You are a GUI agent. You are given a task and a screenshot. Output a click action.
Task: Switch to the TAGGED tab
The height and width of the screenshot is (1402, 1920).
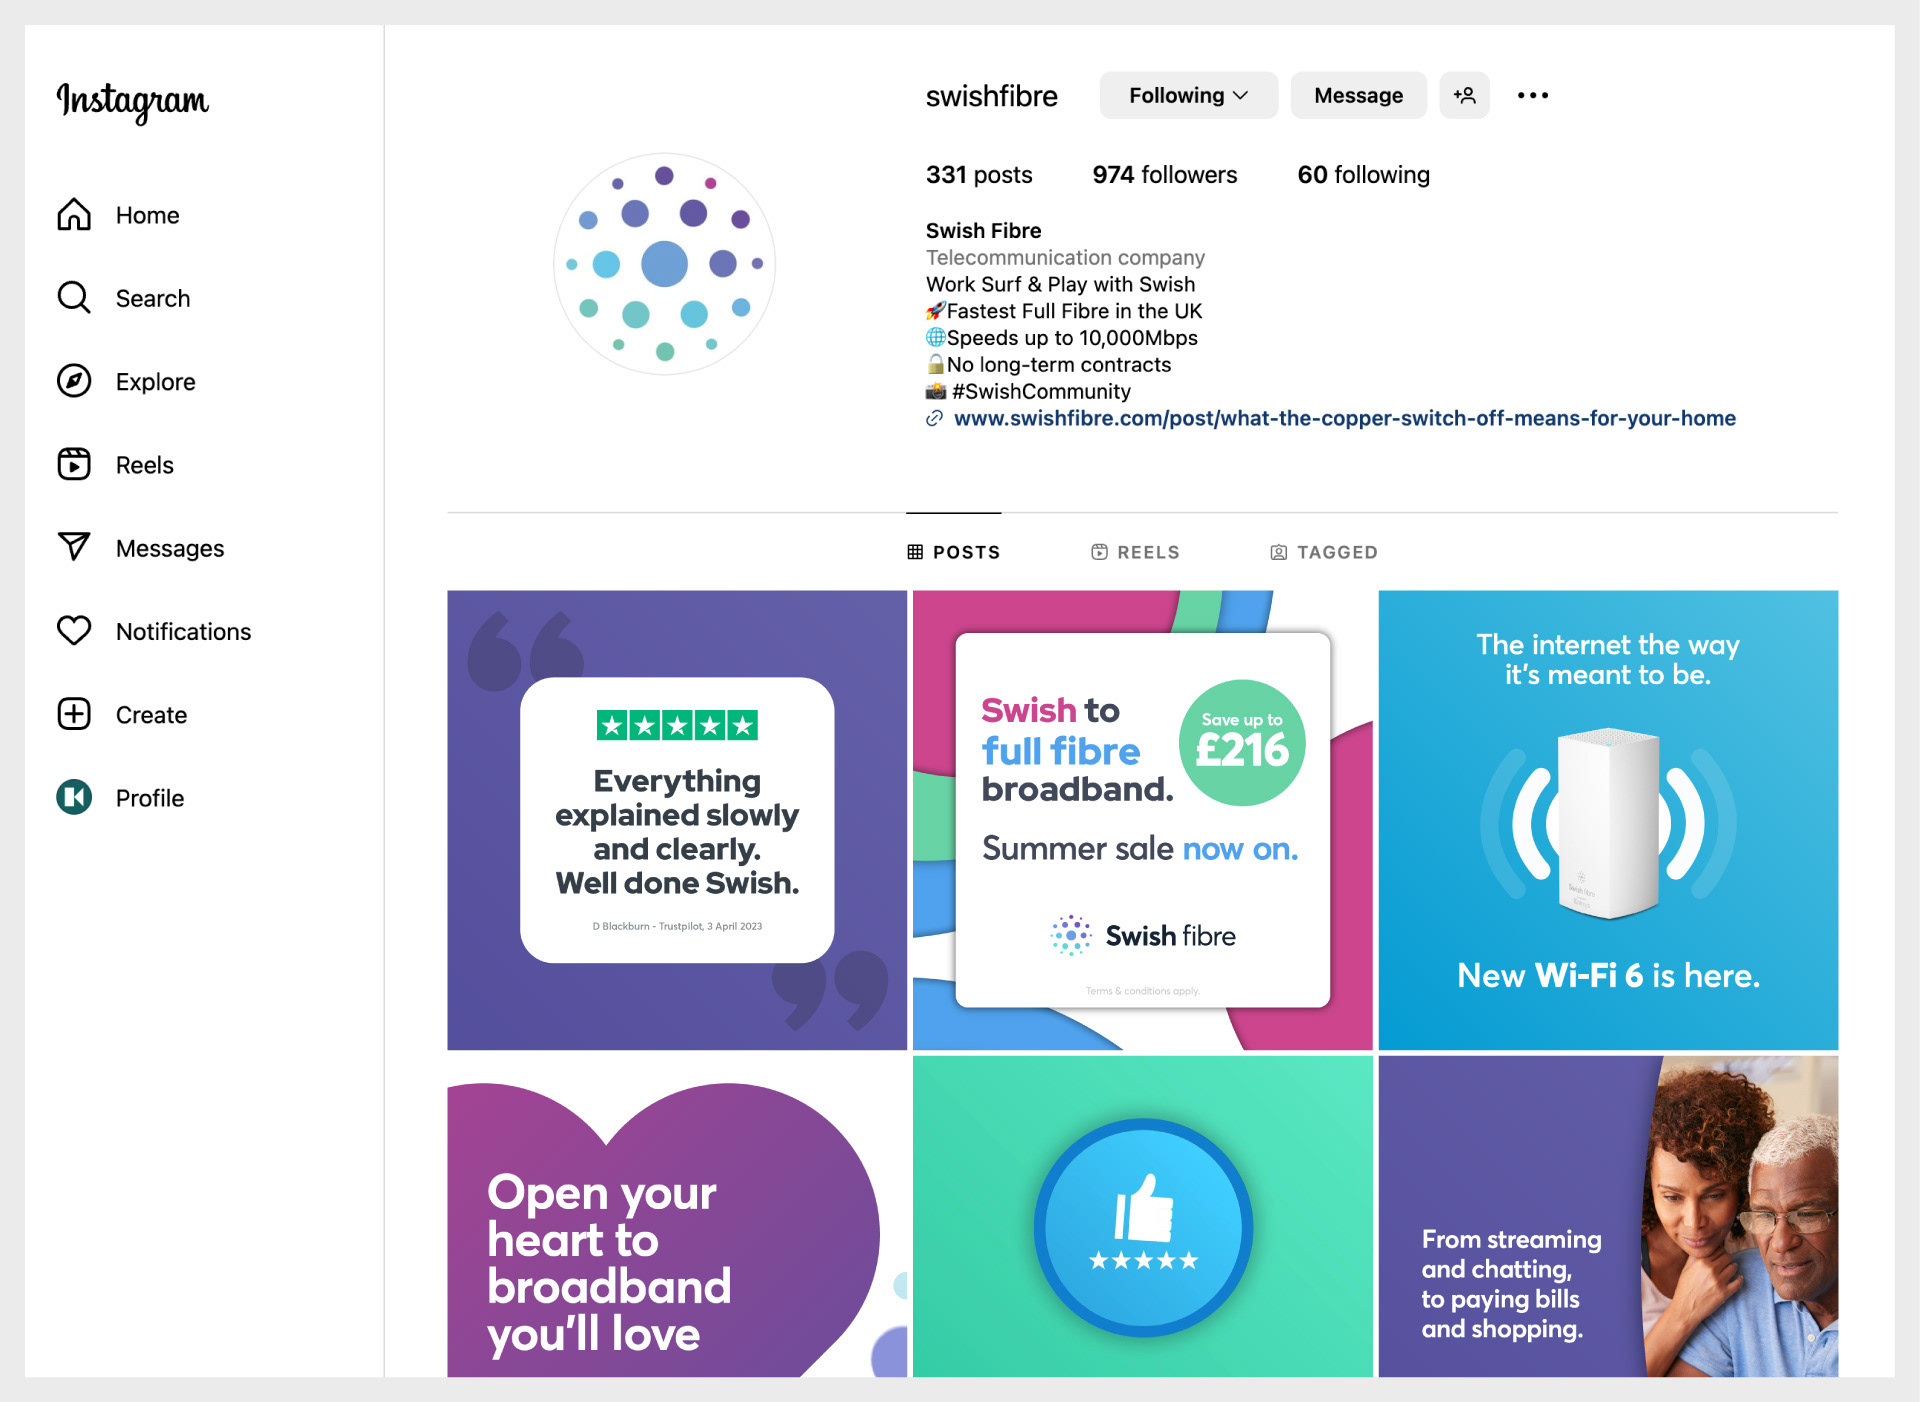(1324, 552)
